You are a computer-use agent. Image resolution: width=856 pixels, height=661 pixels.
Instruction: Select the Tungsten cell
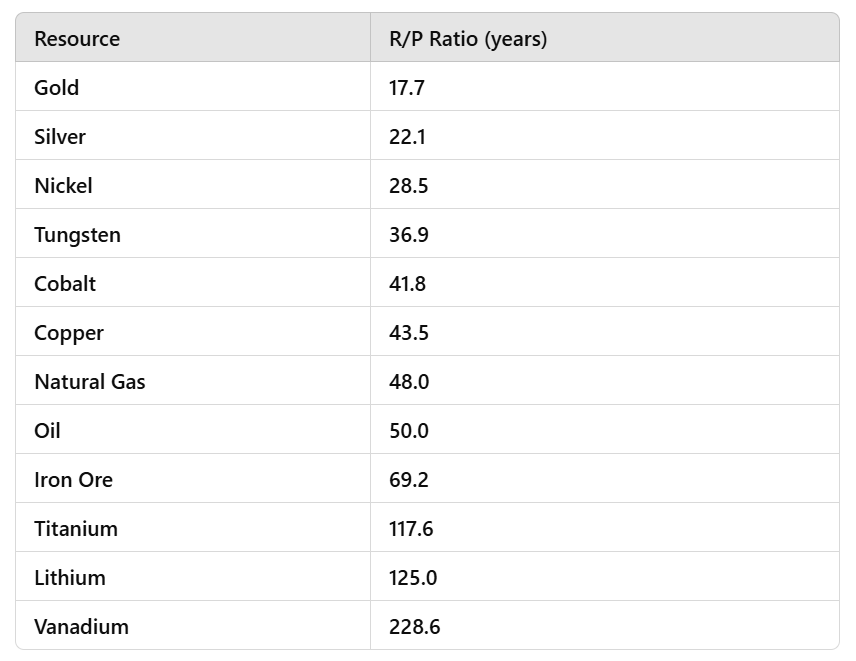(x=77, y=235)
